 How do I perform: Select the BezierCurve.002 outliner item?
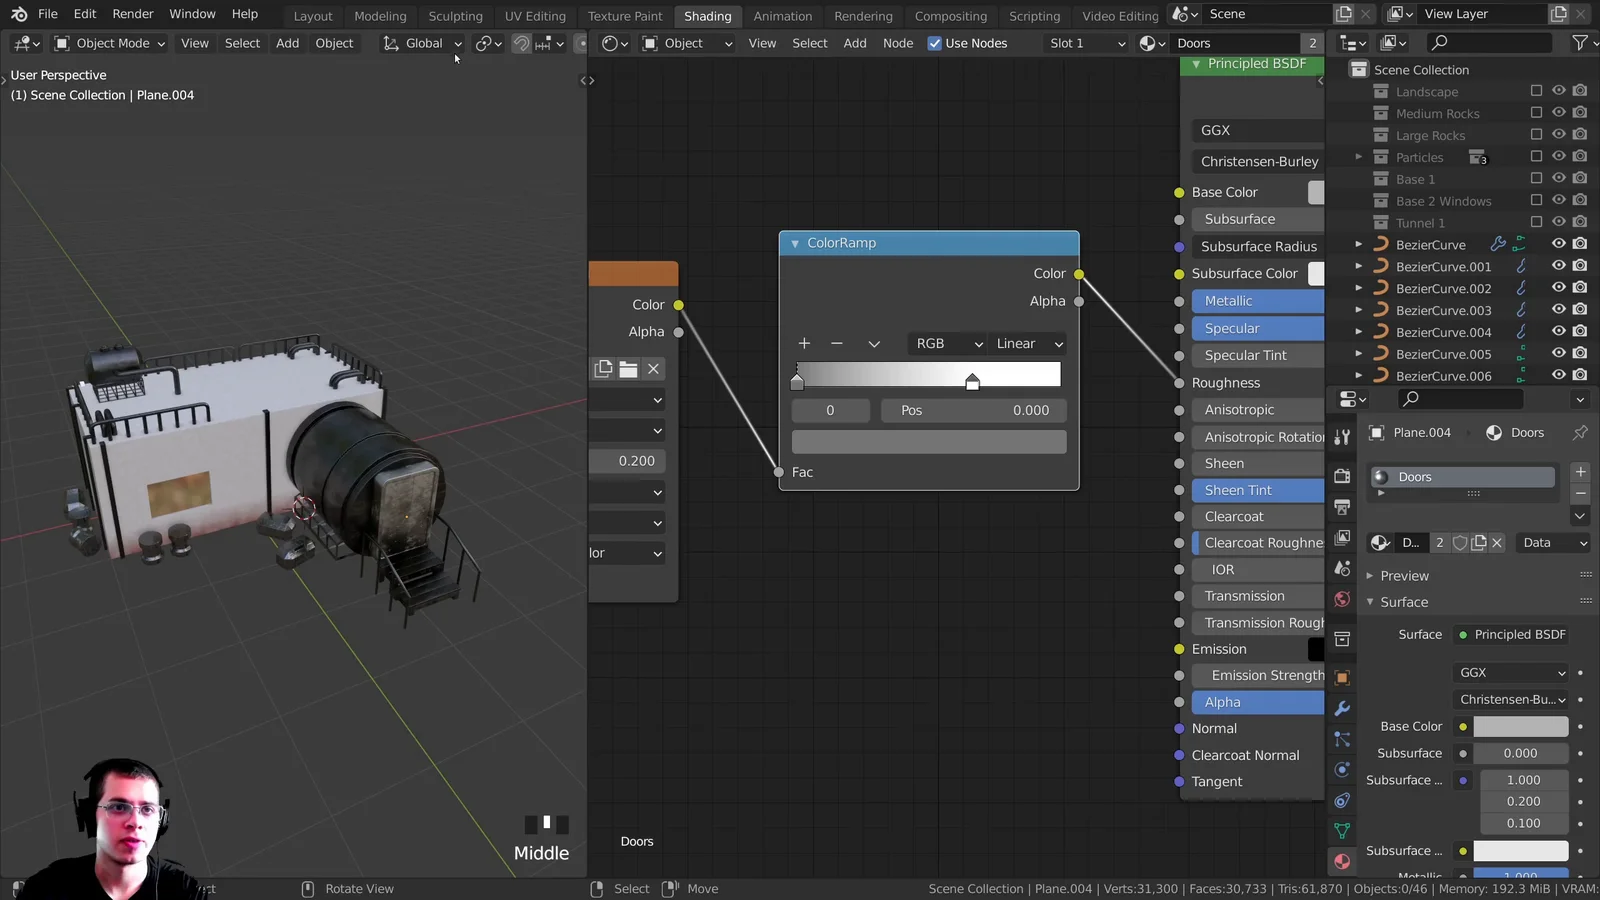[1444, 288]
